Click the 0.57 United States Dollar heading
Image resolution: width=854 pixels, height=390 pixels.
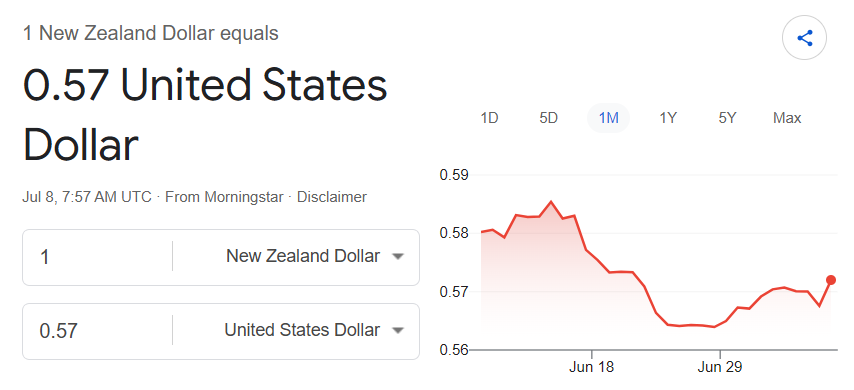coord(205,115)
